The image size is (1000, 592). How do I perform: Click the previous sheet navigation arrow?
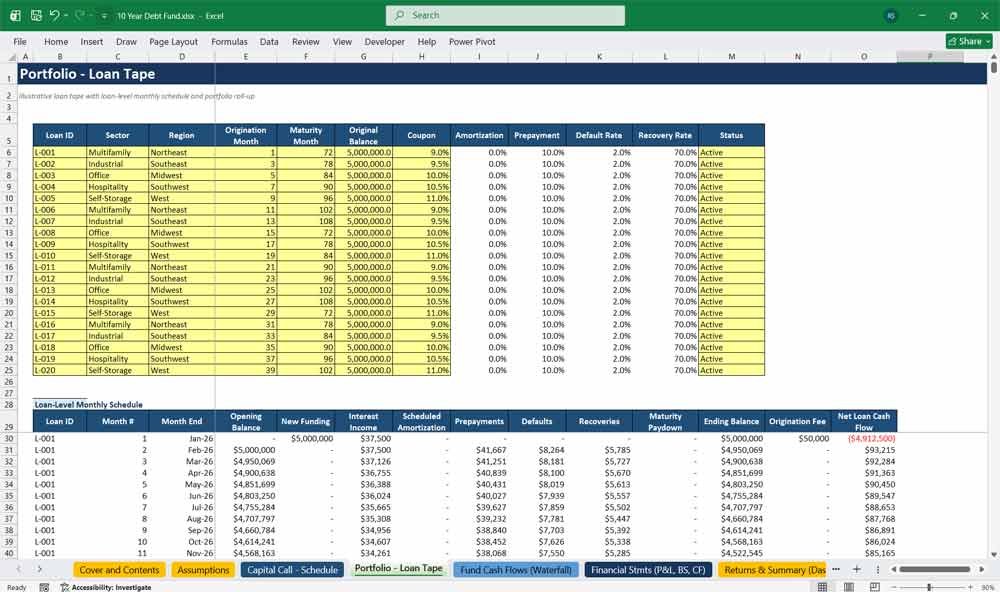pos(18,569)
